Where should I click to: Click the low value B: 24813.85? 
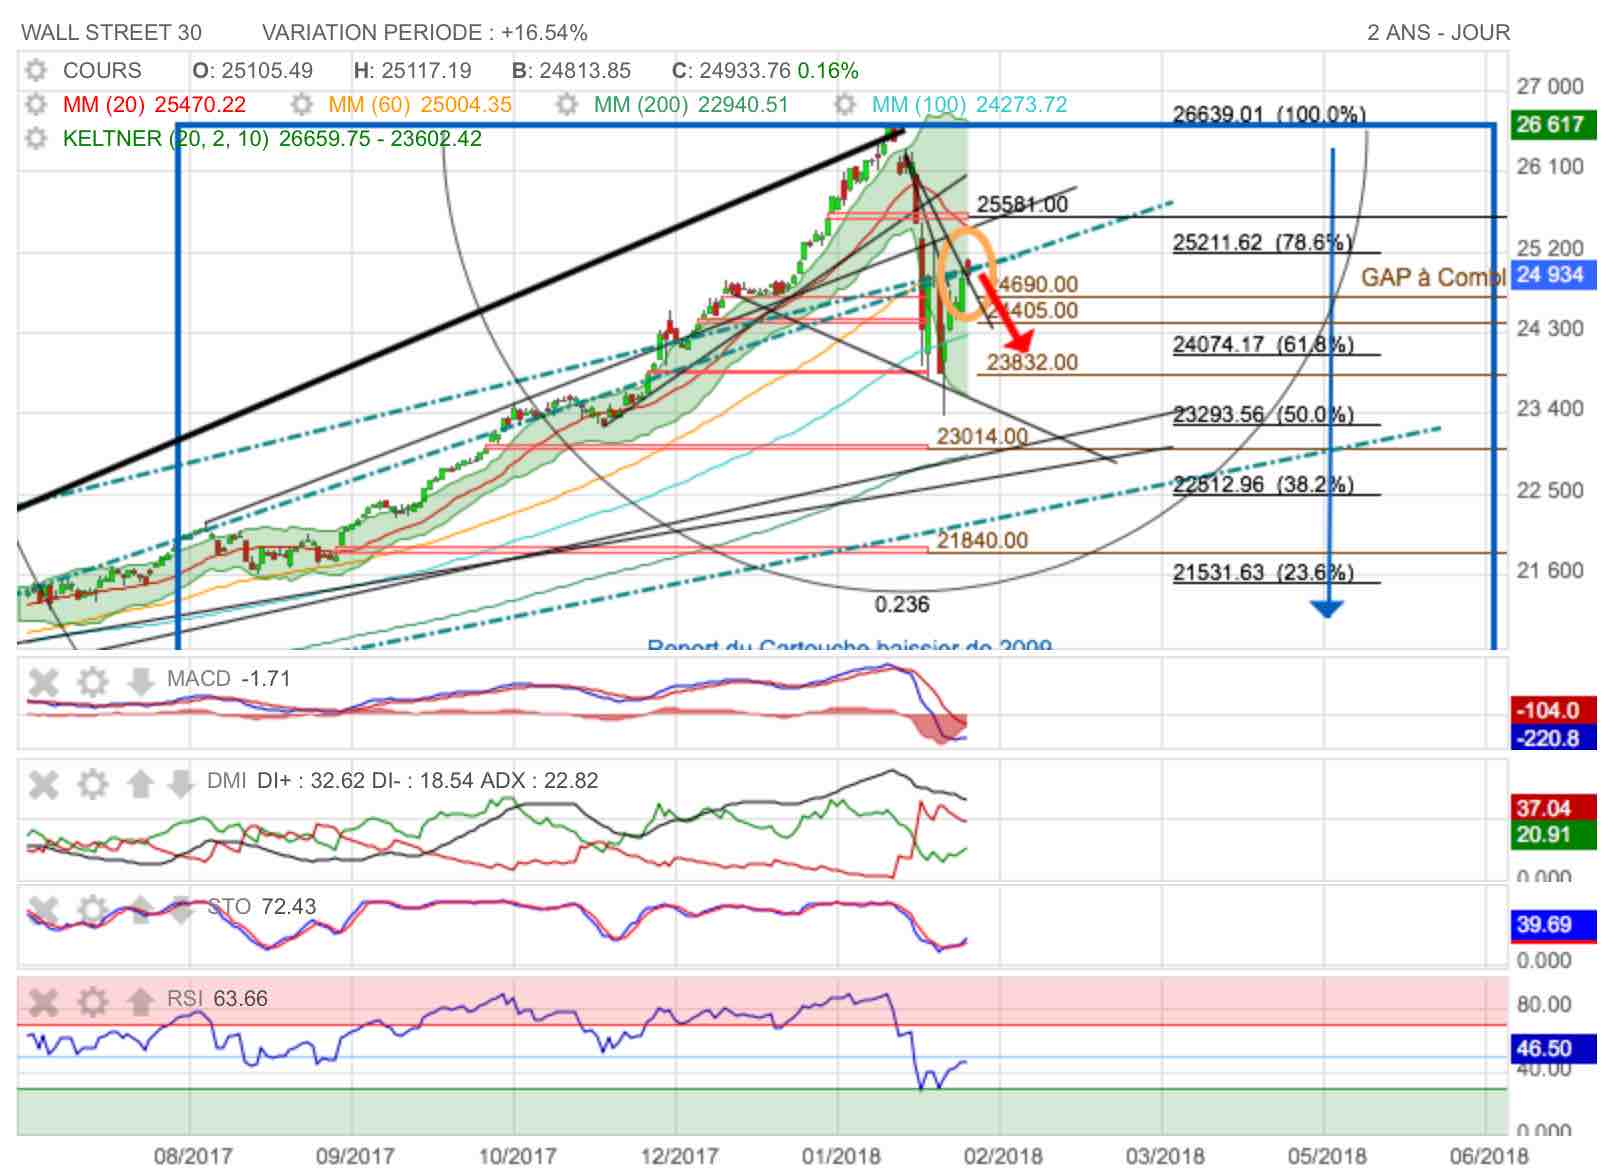tap(571, 71)
